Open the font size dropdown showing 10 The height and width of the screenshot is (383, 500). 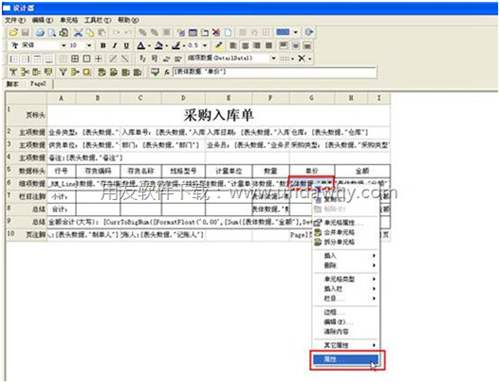(x=89, y=45)
